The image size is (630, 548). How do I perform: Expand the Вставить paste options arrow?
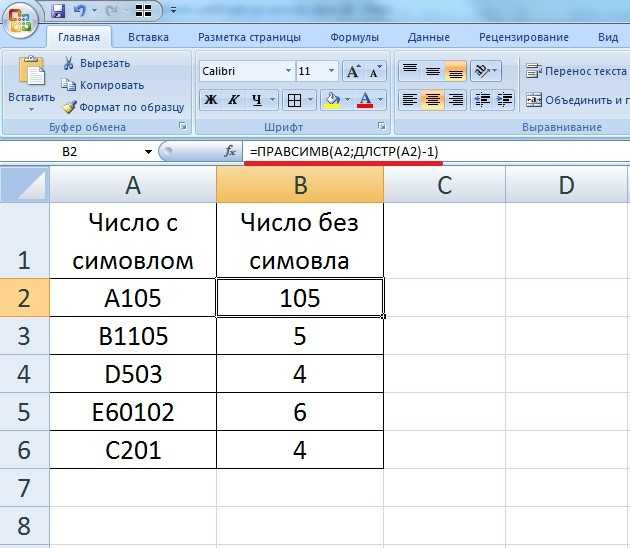[x=31, y=109]
